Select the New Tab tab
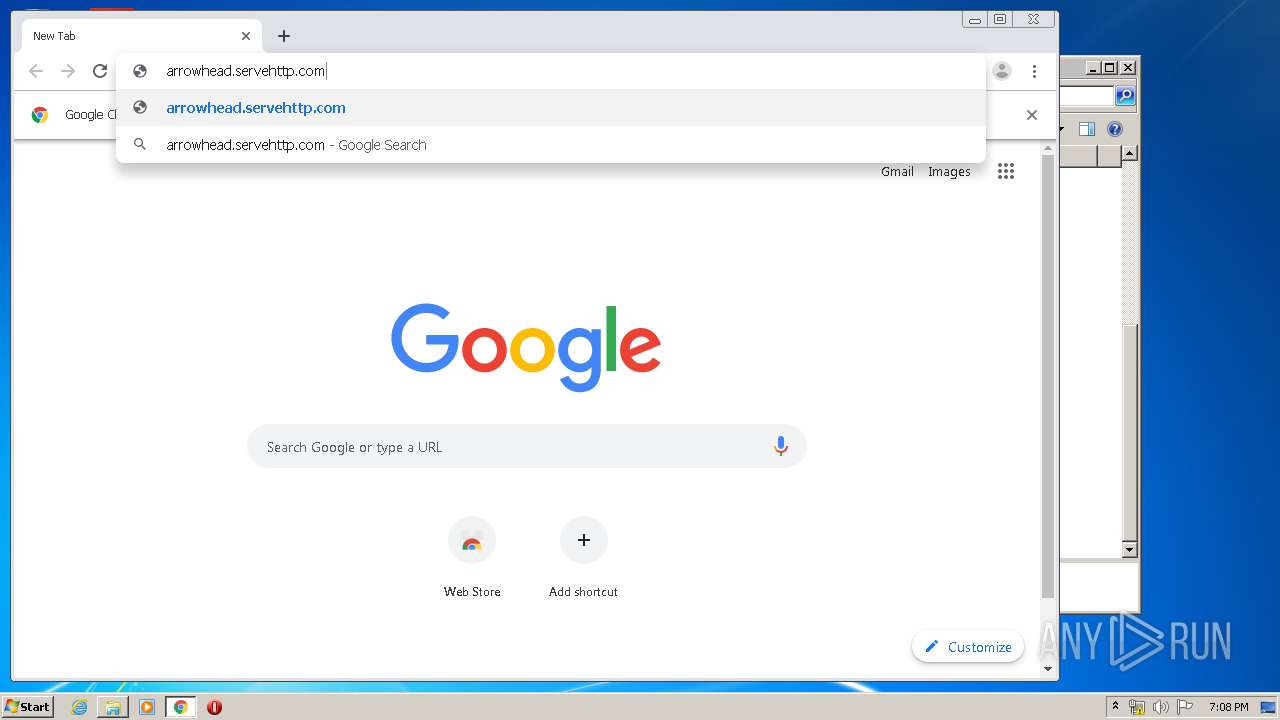 [142, 36]
